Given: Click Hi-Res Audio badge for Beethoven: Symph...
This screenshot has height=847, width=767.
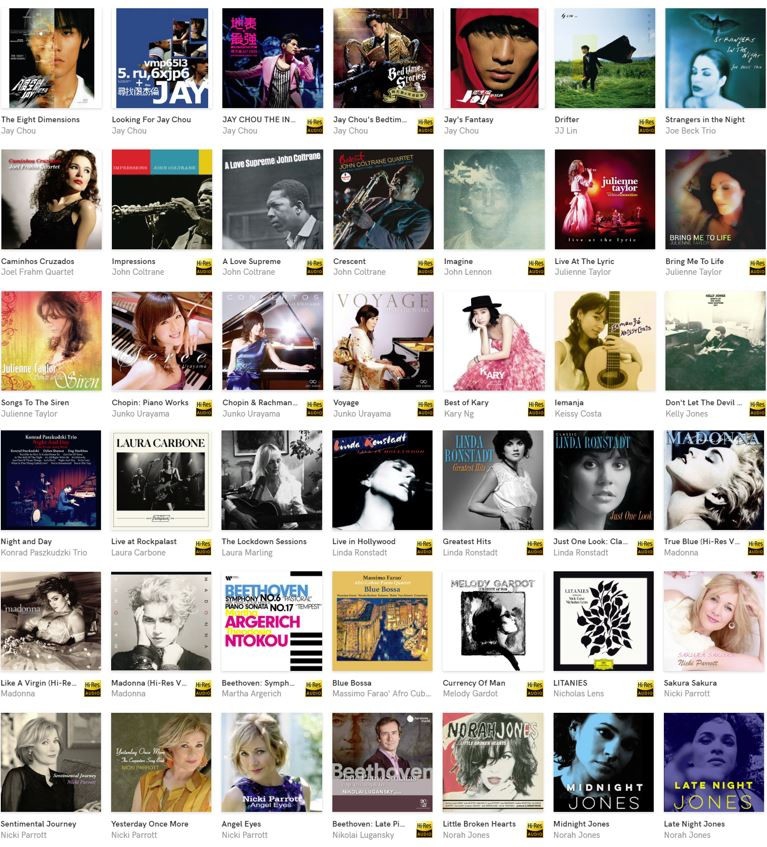Looking at the screenshot, I should point(314,689).
